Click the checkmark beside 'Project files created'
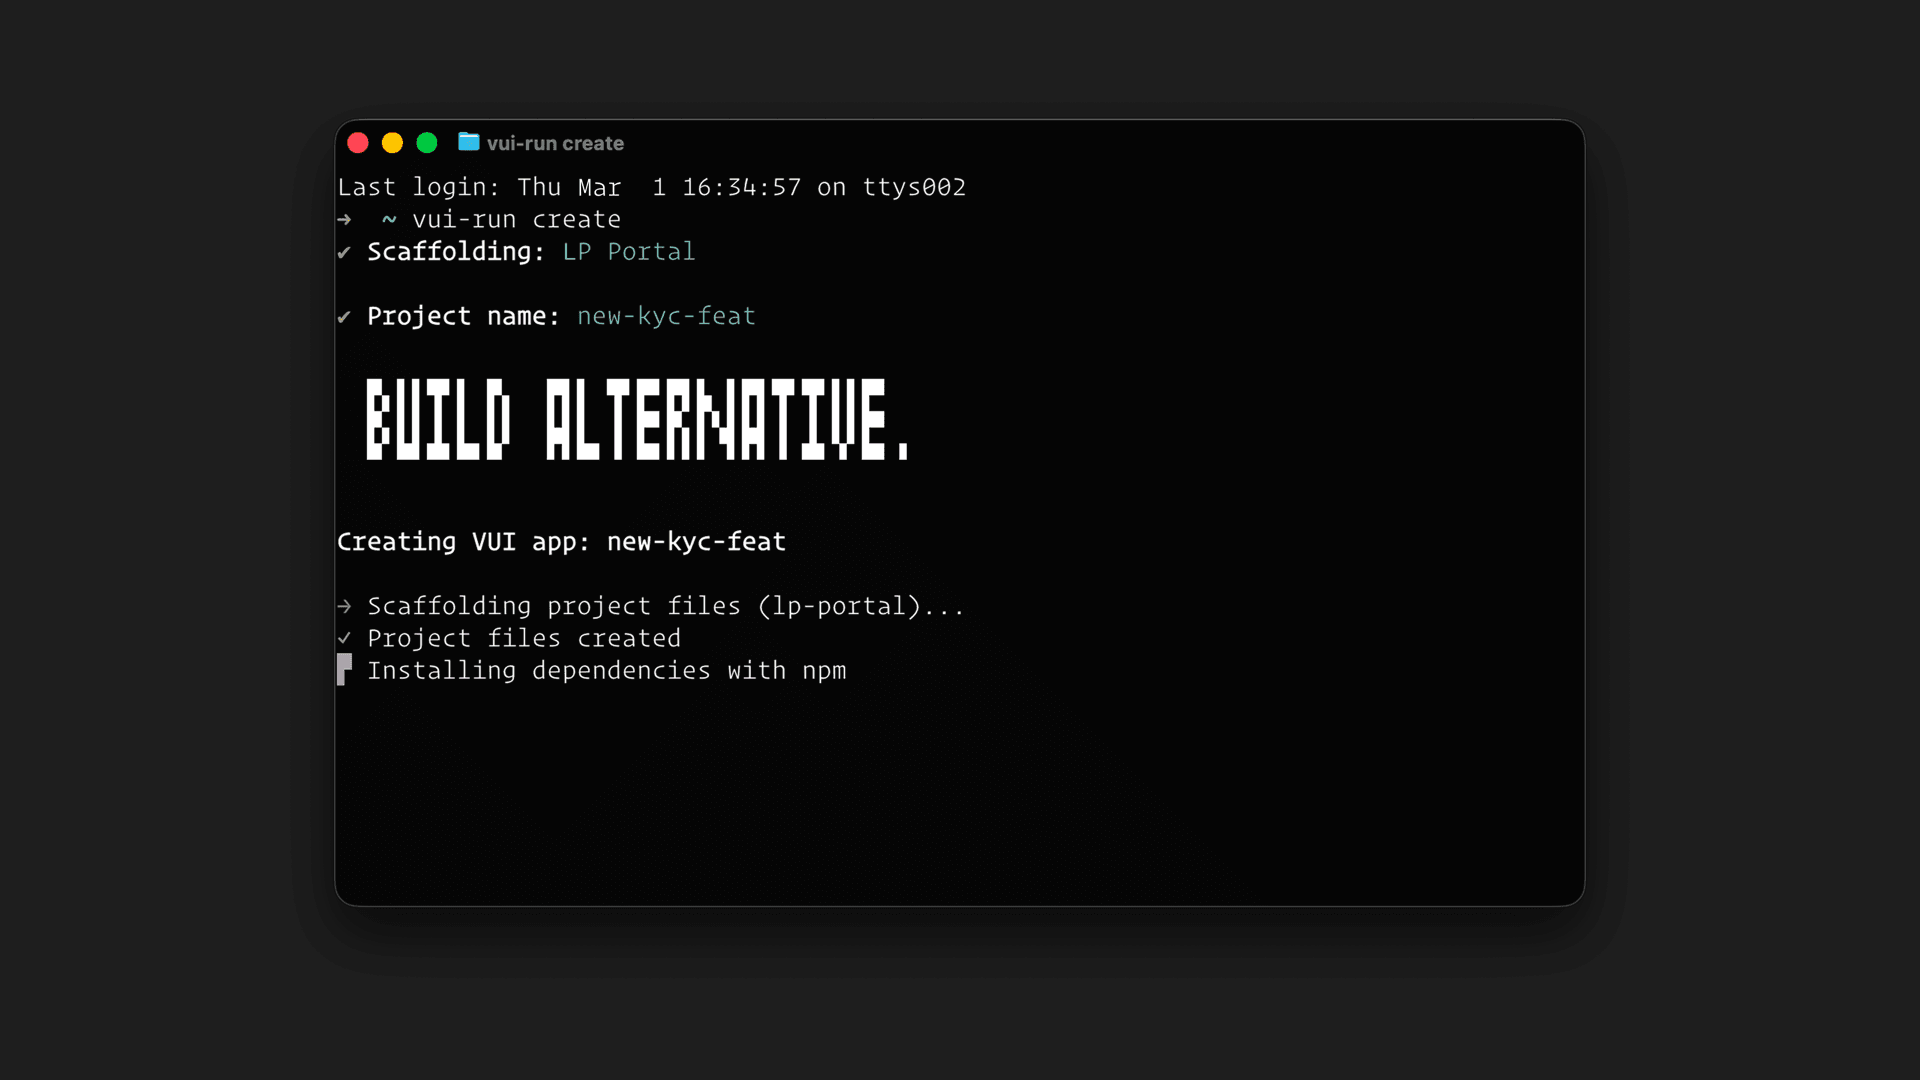Viewport: 1920px width, 1080px height. (344, 638)
